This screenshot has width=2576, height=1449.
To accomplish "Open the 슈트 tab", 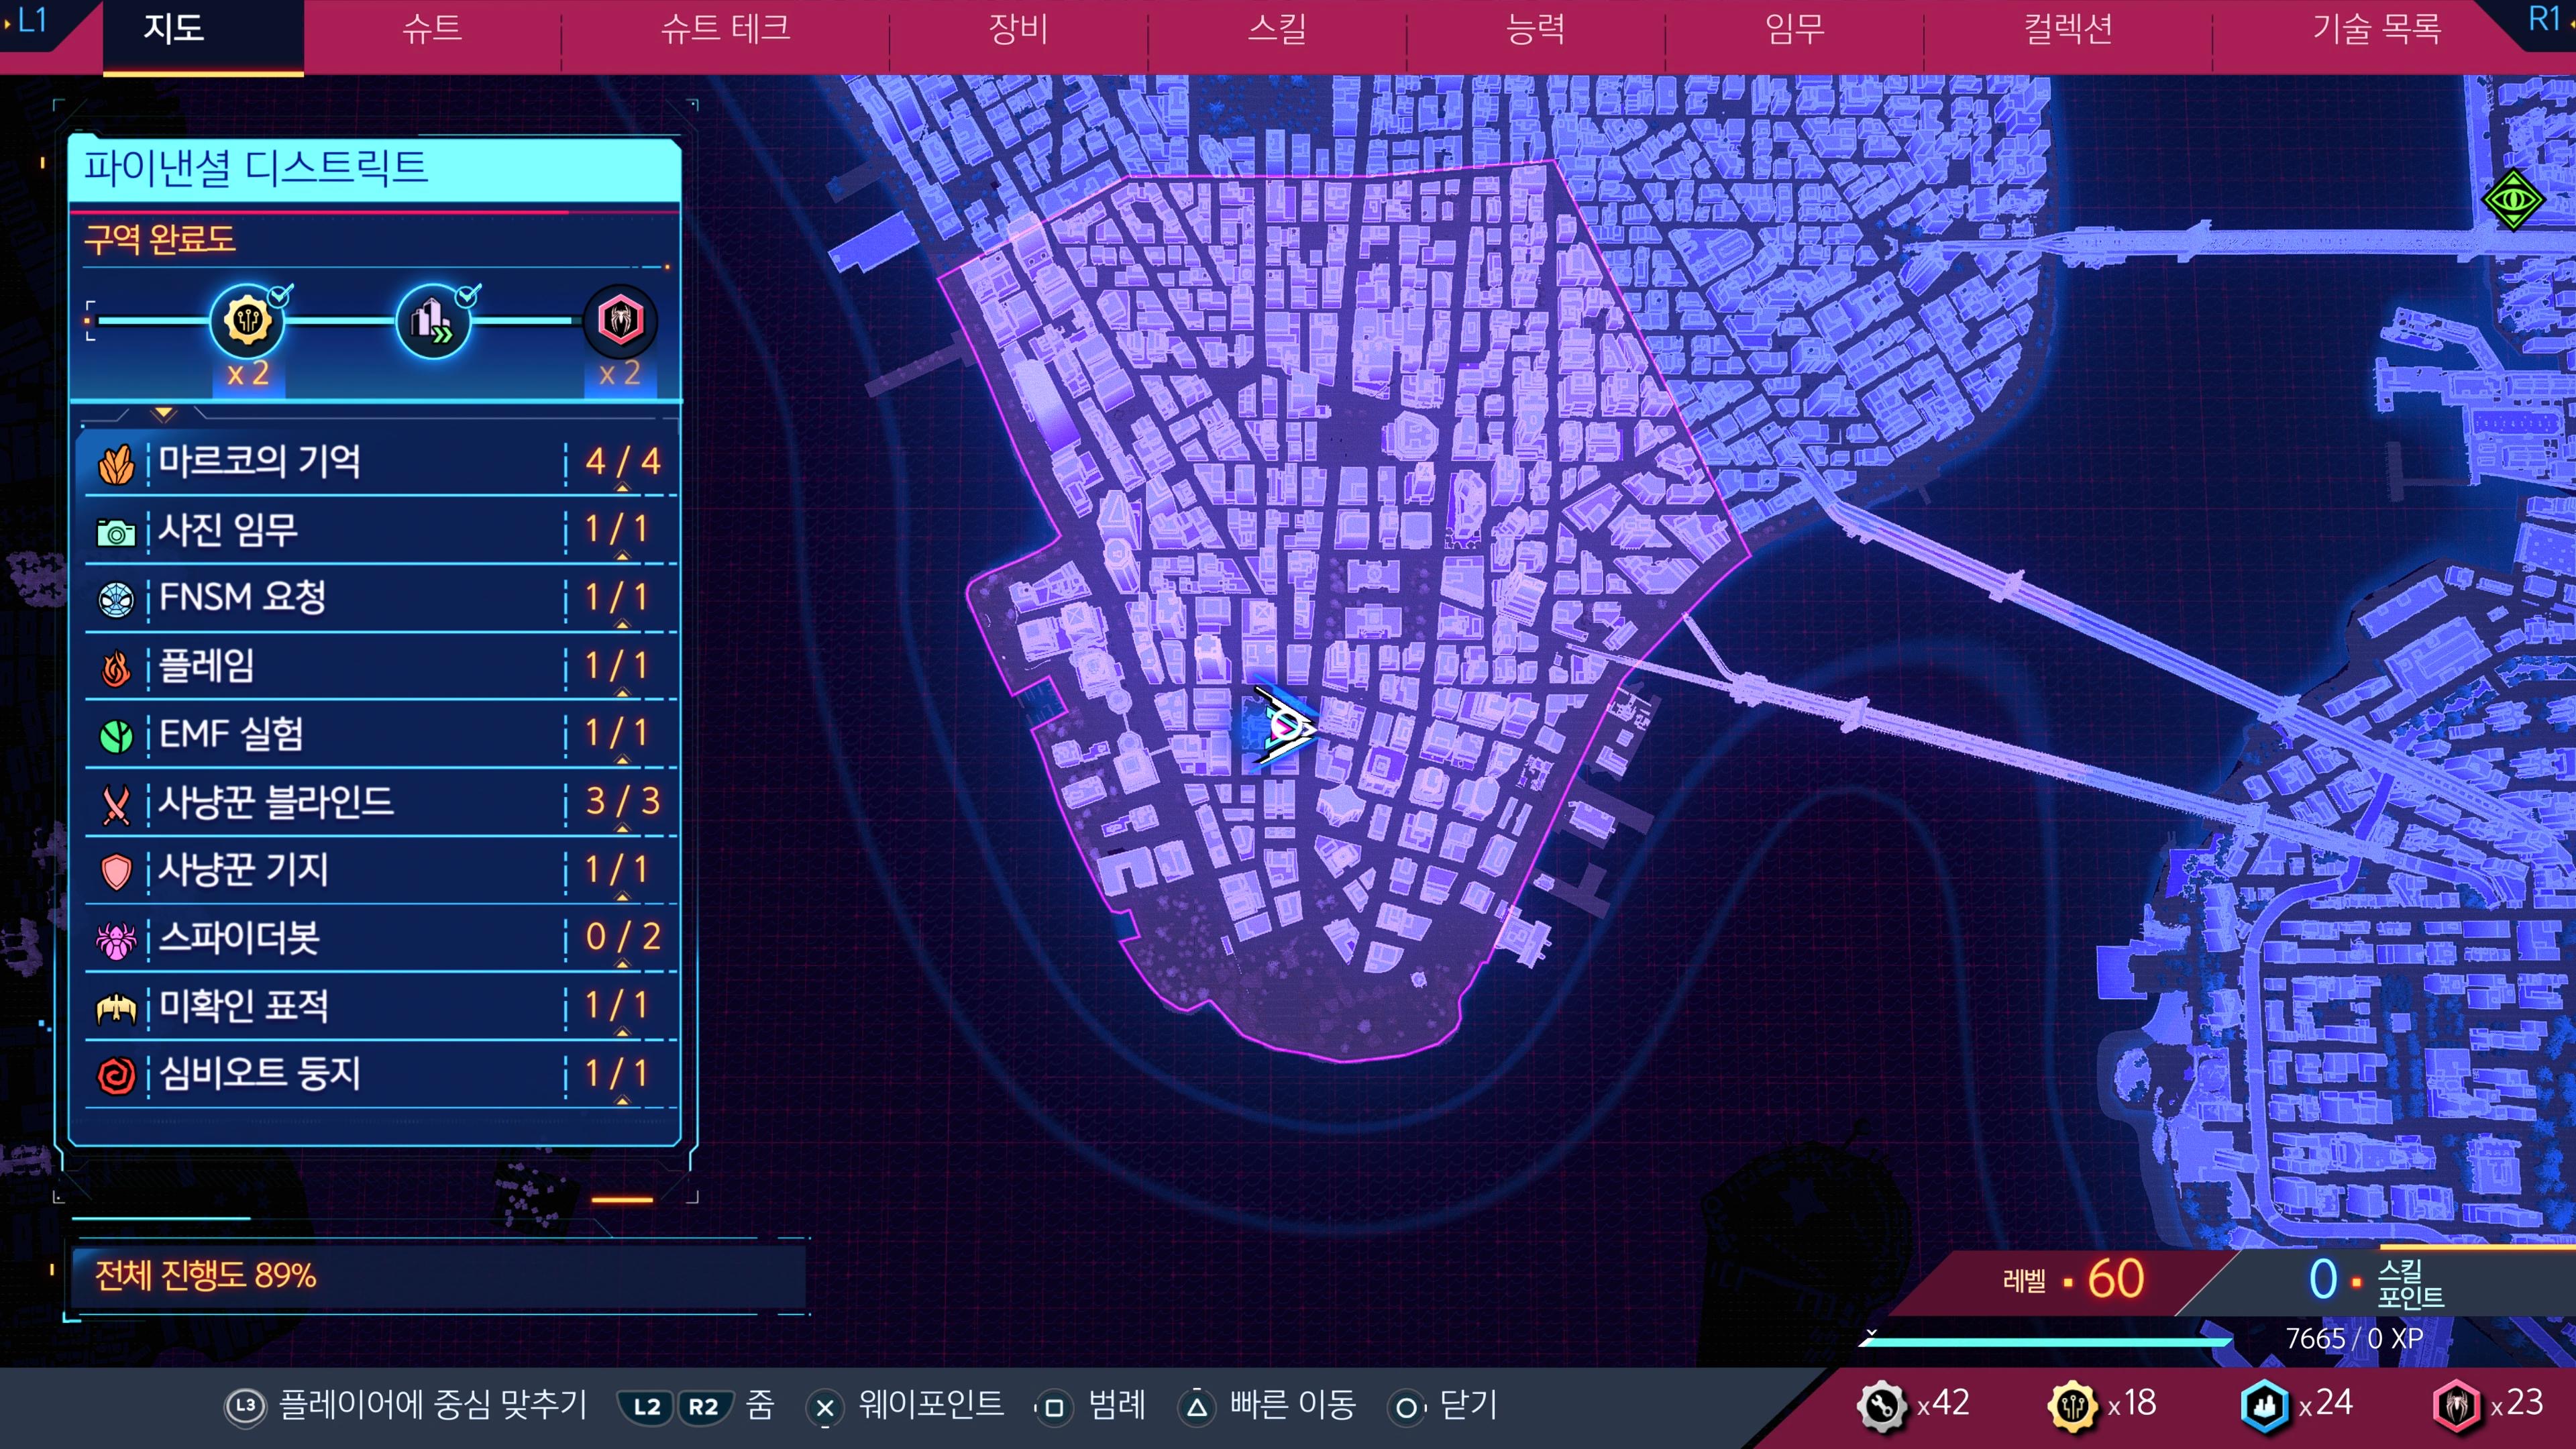I will click(x=432, y=29).
